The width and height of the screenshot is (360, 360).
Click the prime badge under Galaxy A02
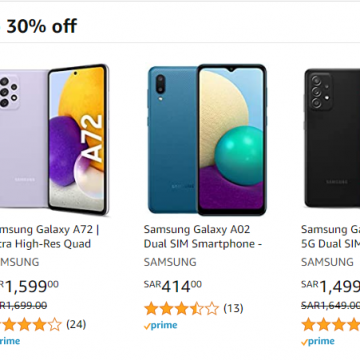160,325
